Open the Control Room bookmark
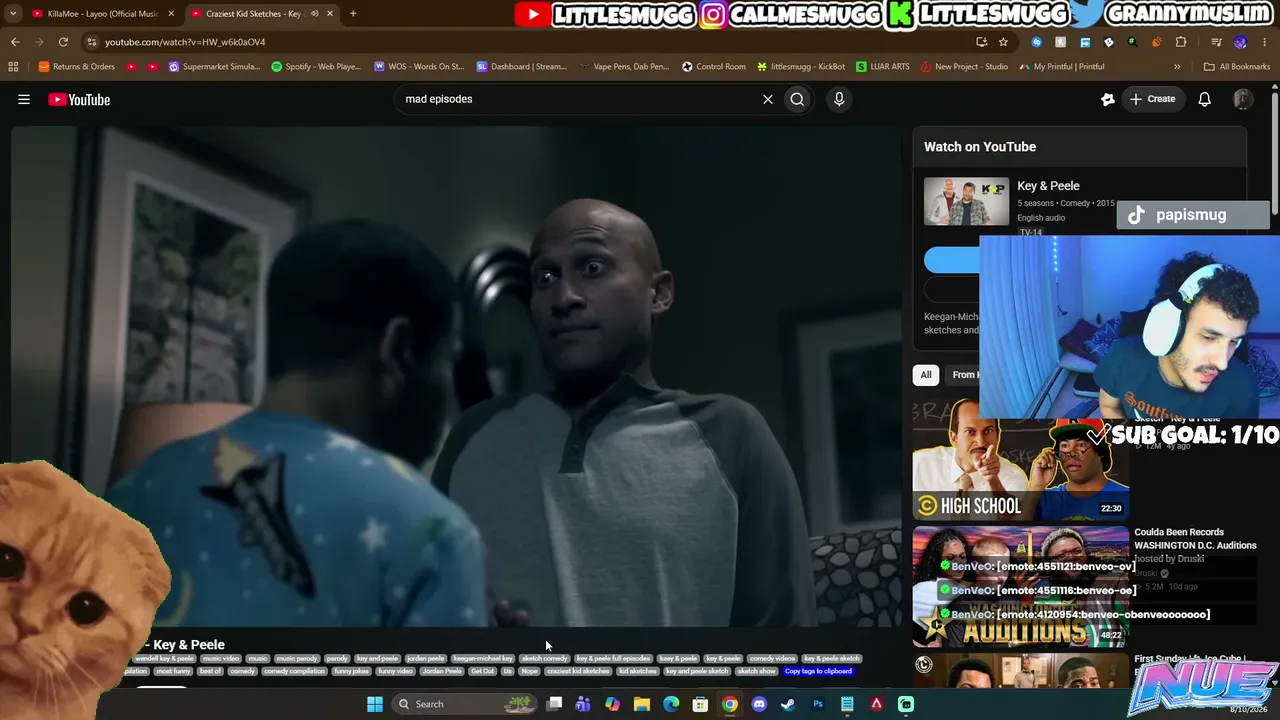Screen dimensions: 1280x720 [714, 67]
